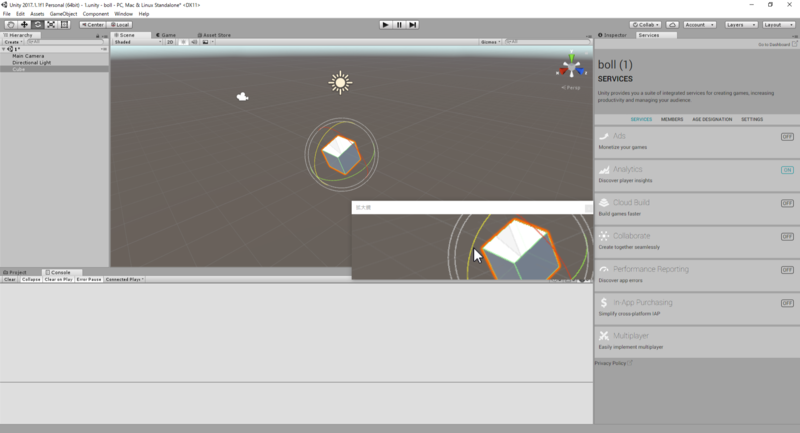Switch to the Project tab
This screenshot has width=800, height=433.
pyautogui.click(x=15, y=272)
